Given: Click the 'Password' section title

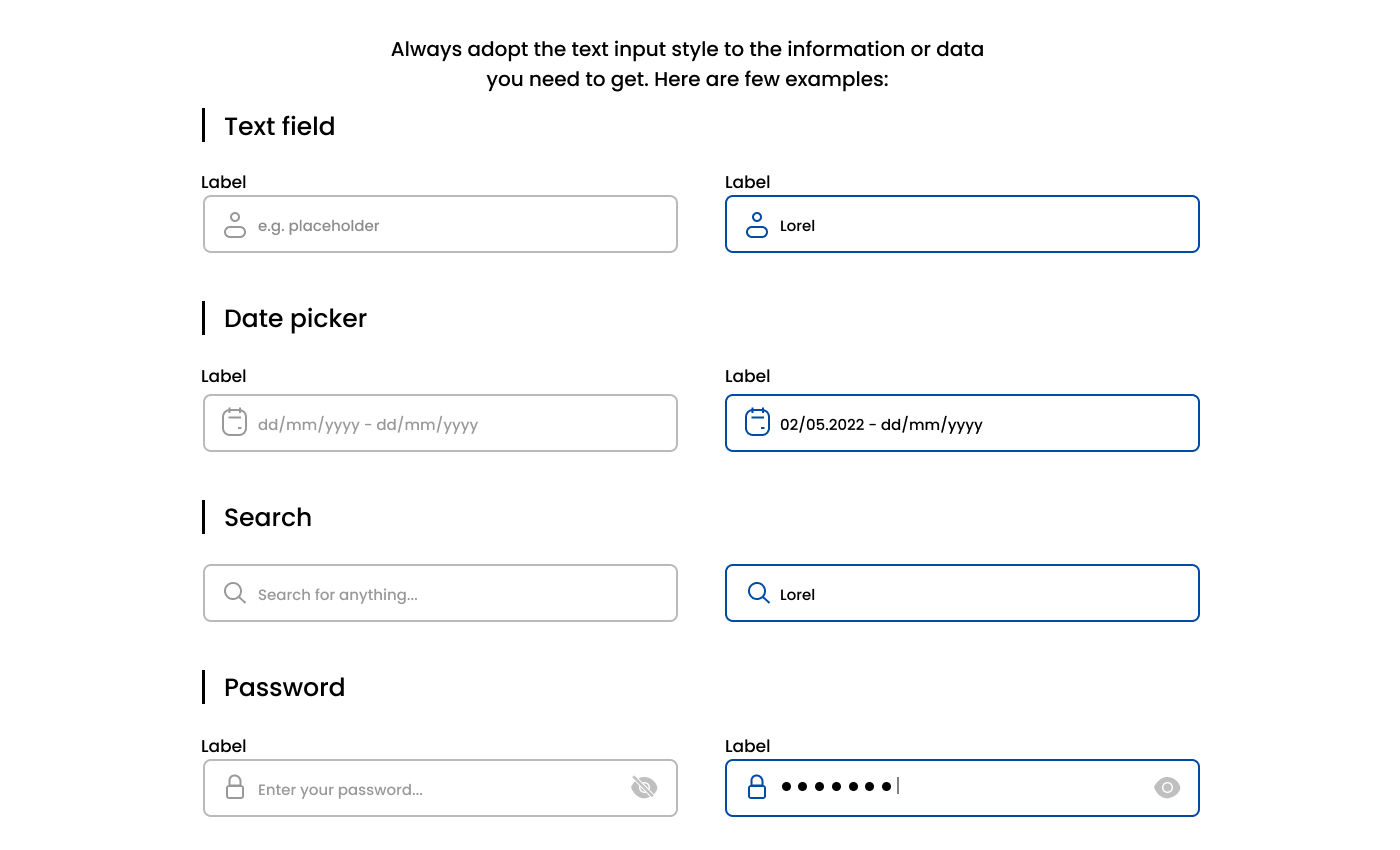Looking at the screenshot, I should pos(284,688).
